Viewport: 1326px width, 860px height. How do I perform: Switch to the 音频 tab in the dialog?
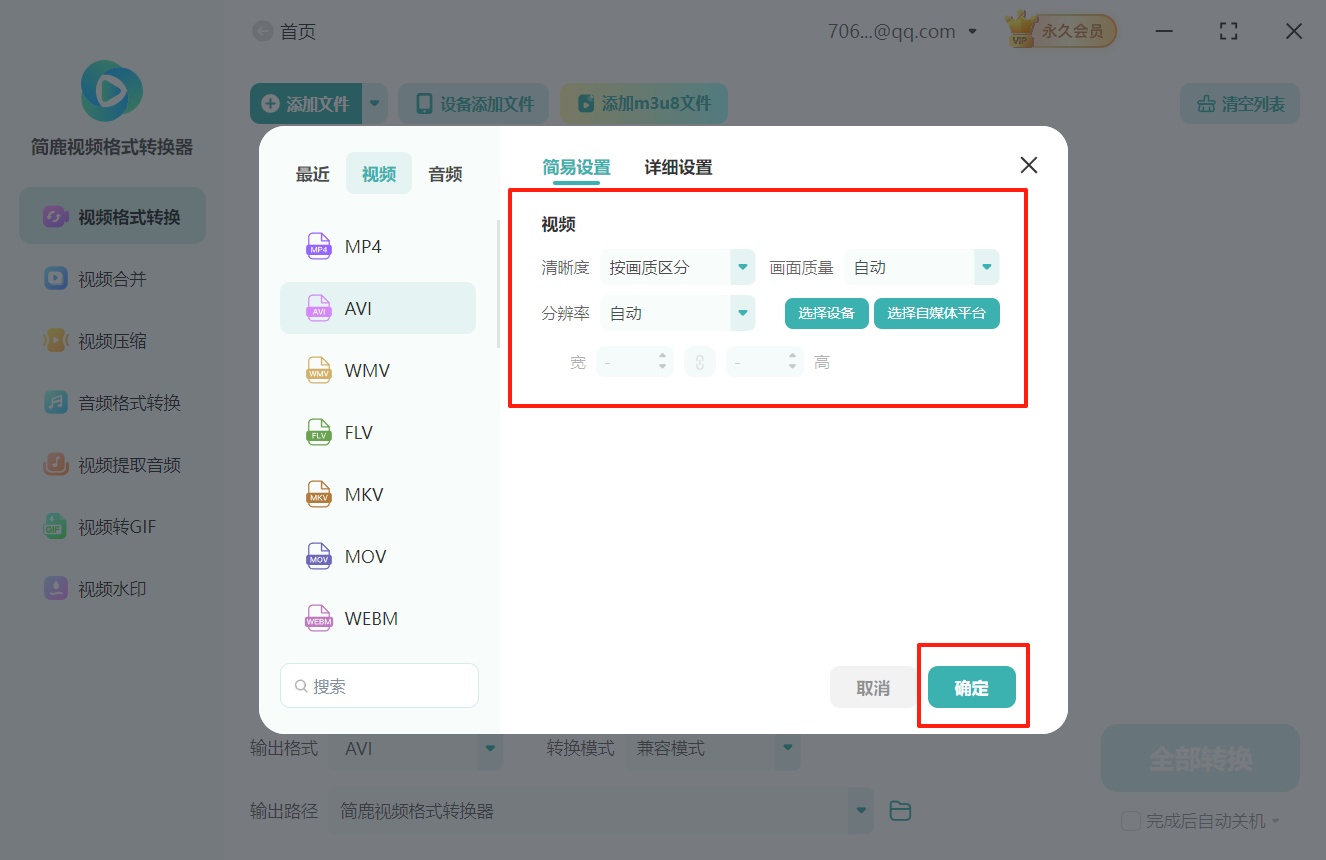click(444, 173)
